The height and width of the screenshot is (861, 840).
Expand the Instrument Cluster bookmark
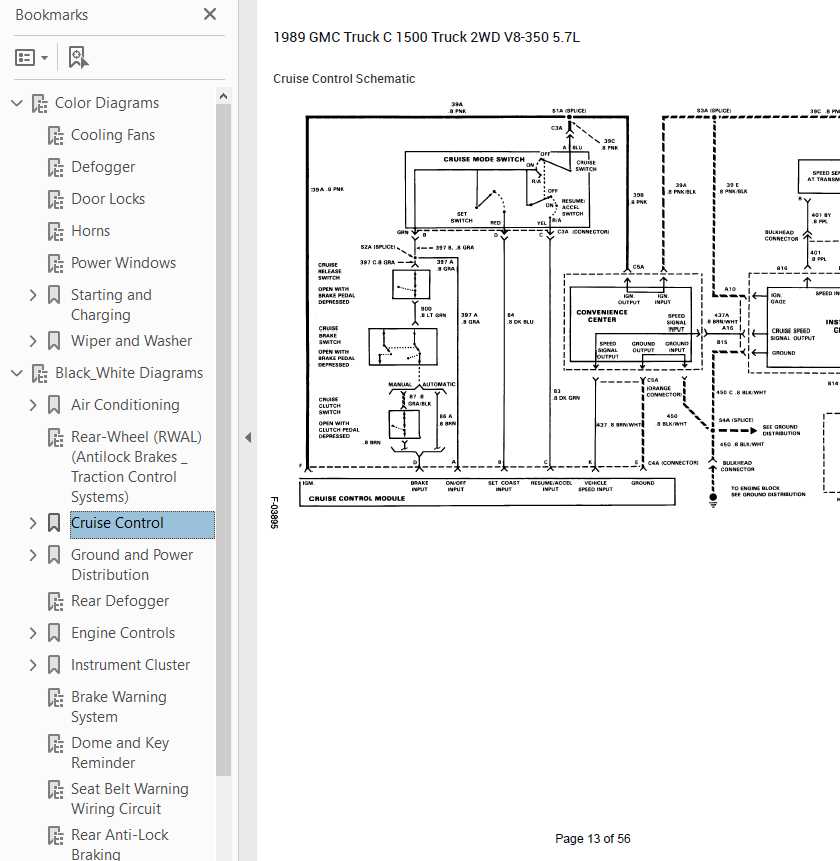[33, 666]
